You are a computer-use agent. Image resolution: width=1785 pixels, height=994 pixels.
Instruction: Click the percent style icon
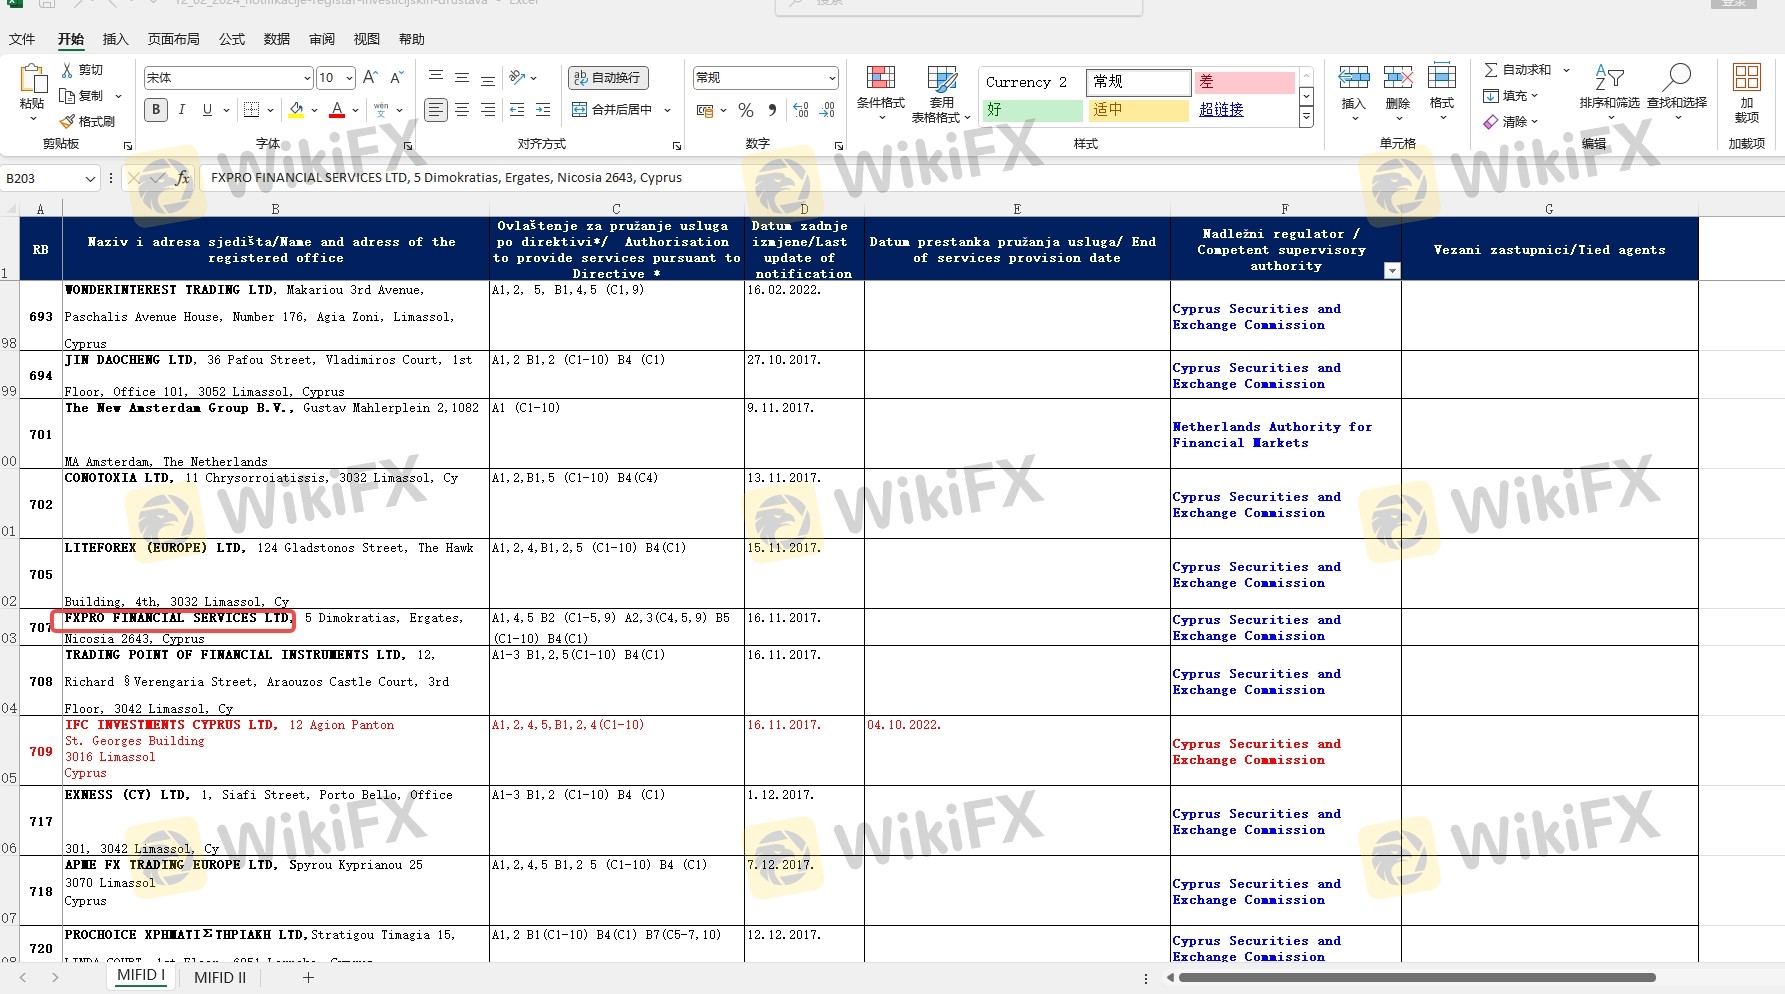pos(746,110)
